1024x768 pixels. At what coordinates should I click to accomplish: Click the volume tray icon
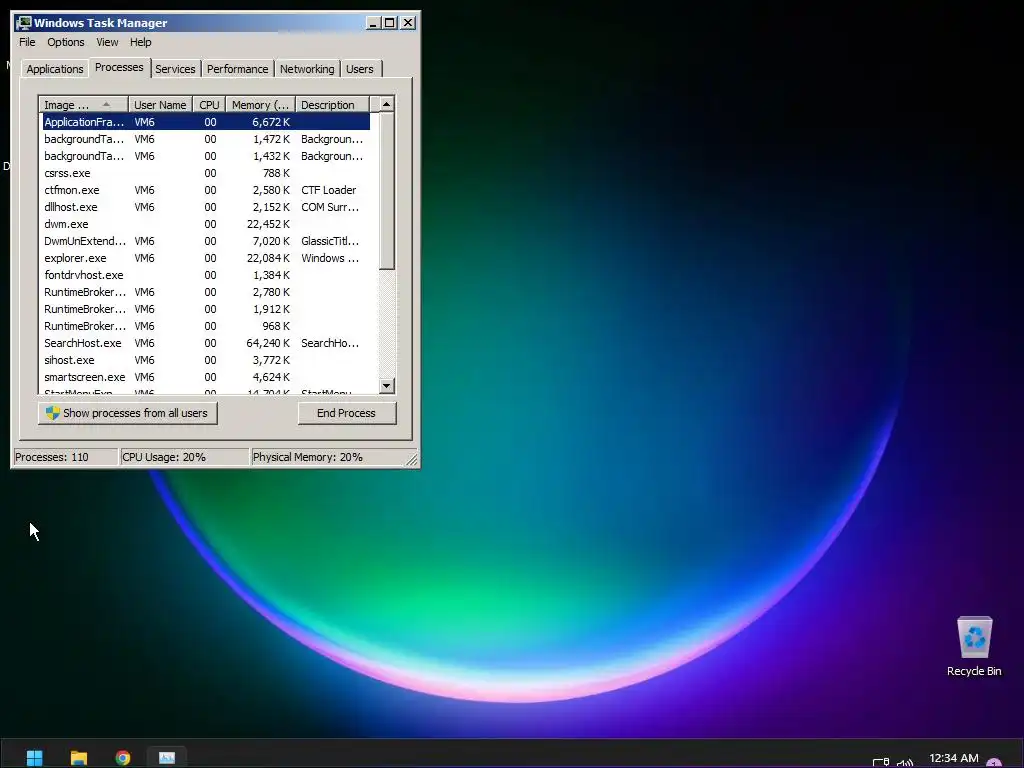(x=904, y=762)
